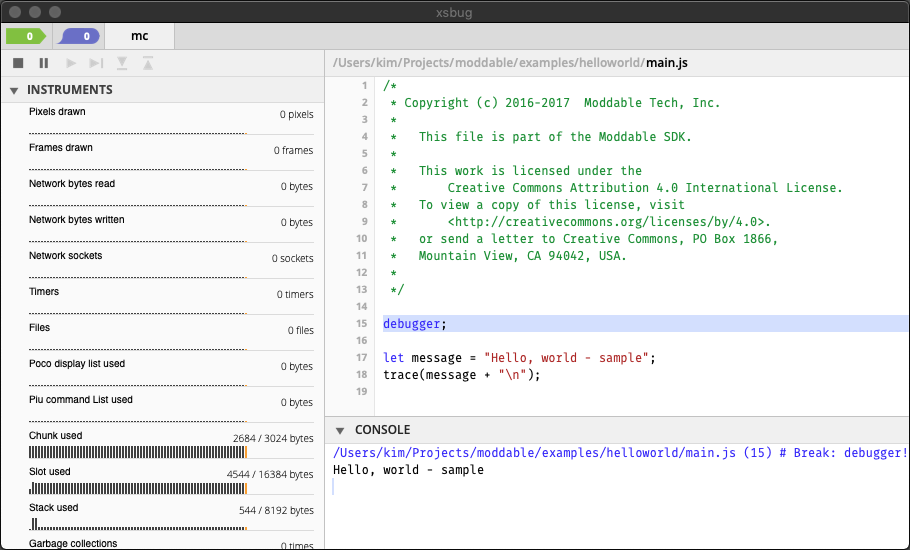
Task: Click the Pixels drawn instrument row
Action: tap(171, 121)
